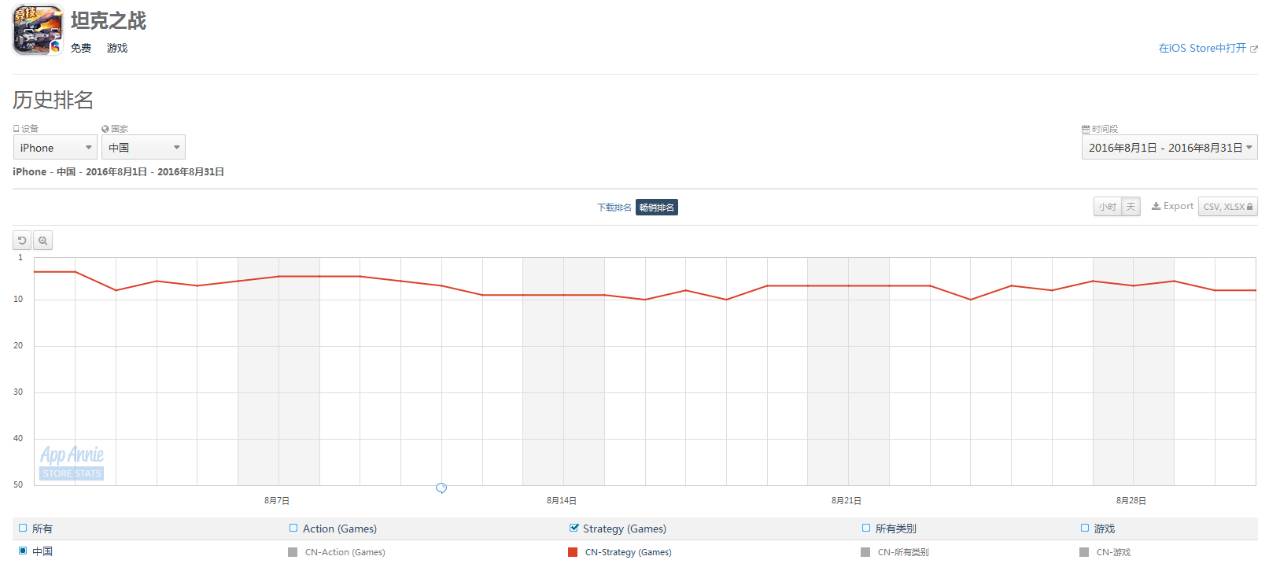Click the gray CN-游戏 legend swatch

click(x=1085, y=552)
